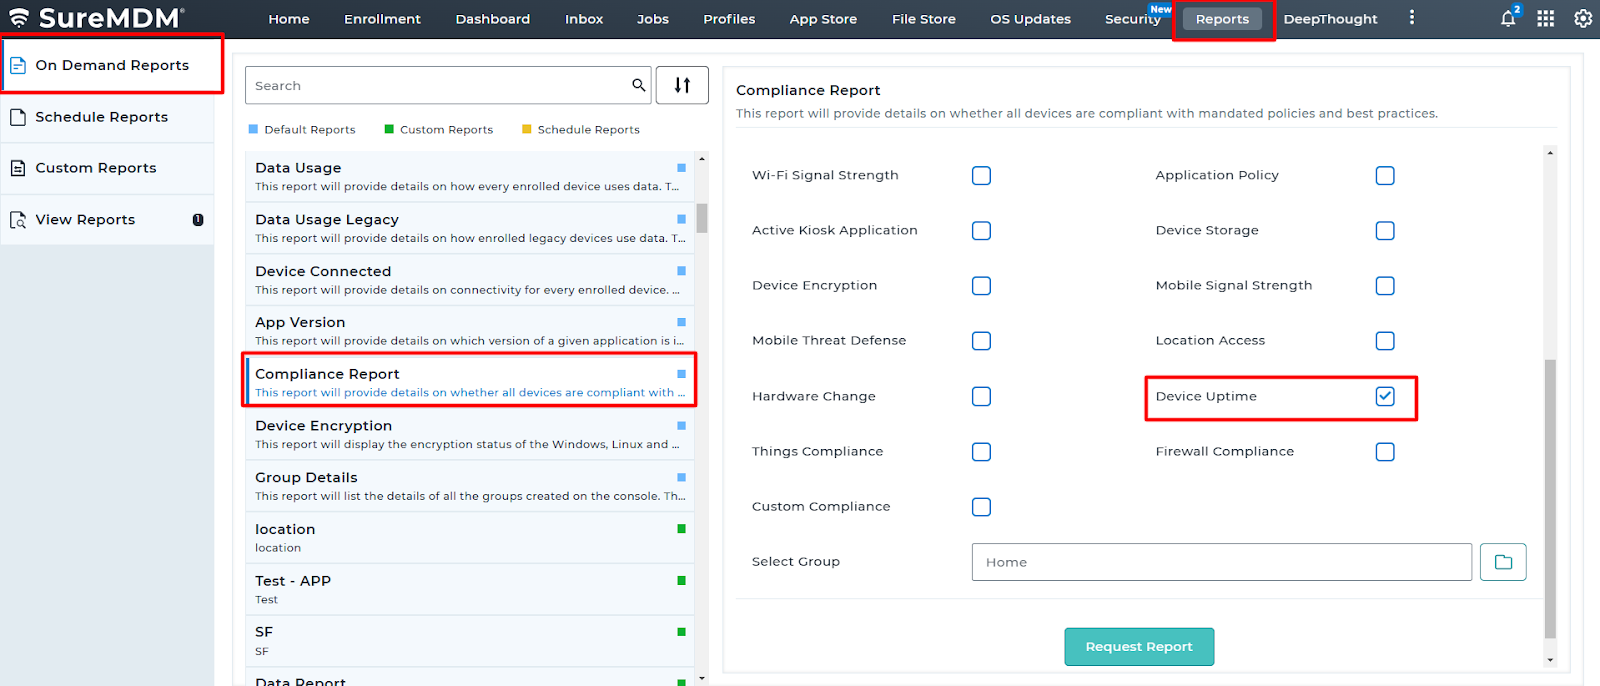Click the View Reports count badge
The height and width of the screenshot is (686, 1600).
[x=198, y=220]
